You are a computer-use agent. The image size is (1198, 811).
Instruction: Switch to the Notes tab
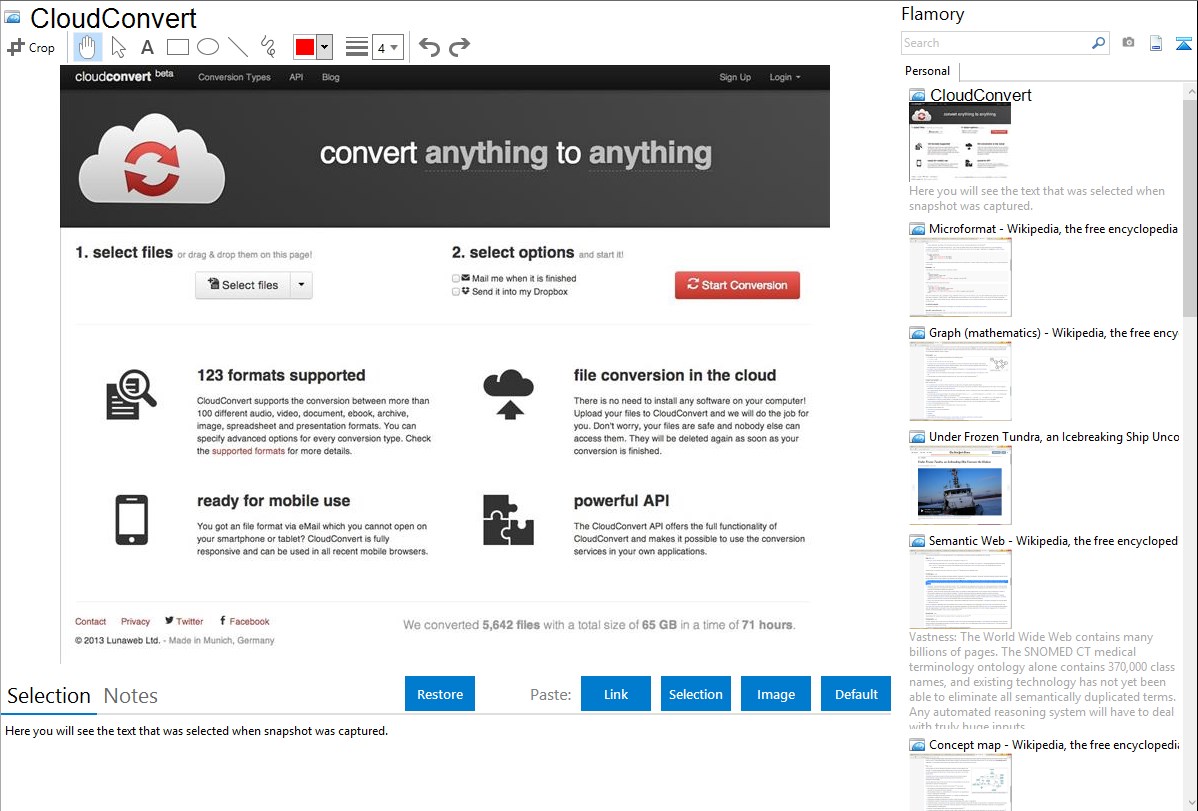coord(131,696)
